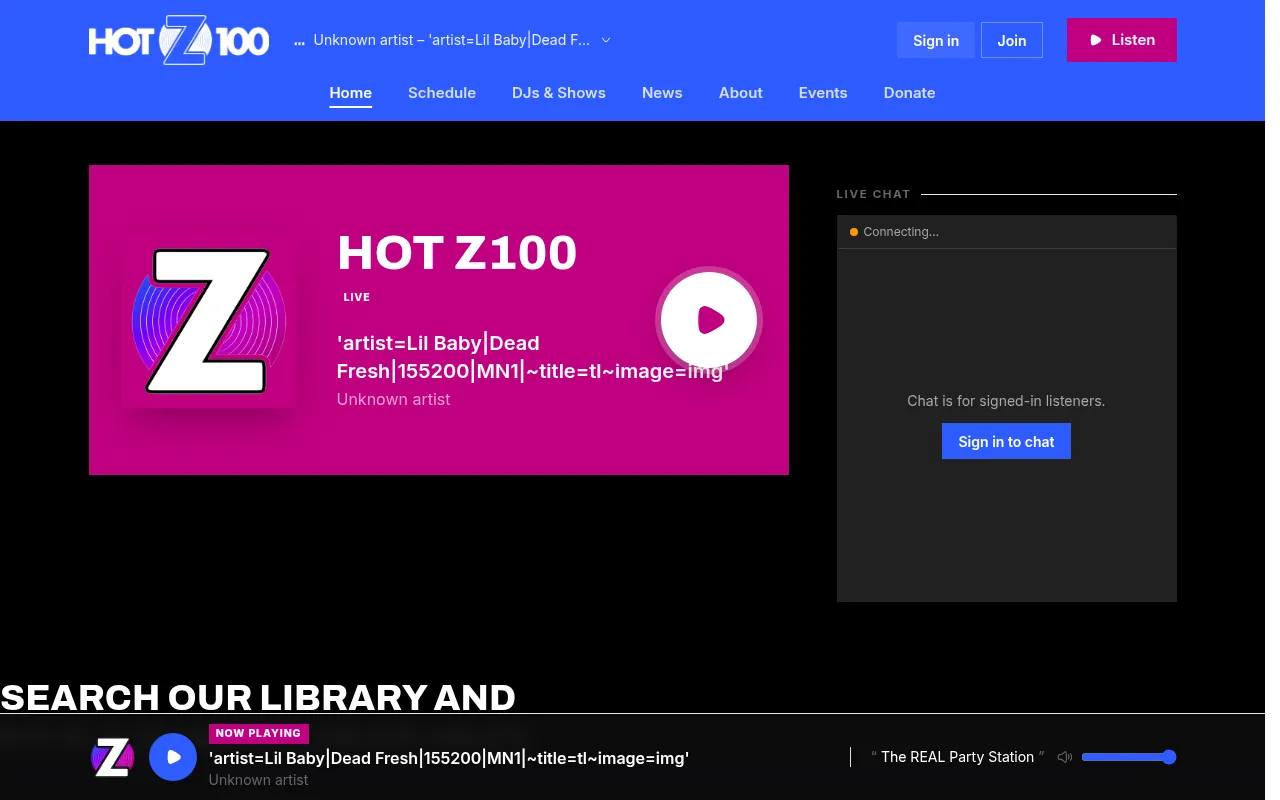Go to the Donate page

[x=910, y=93]
